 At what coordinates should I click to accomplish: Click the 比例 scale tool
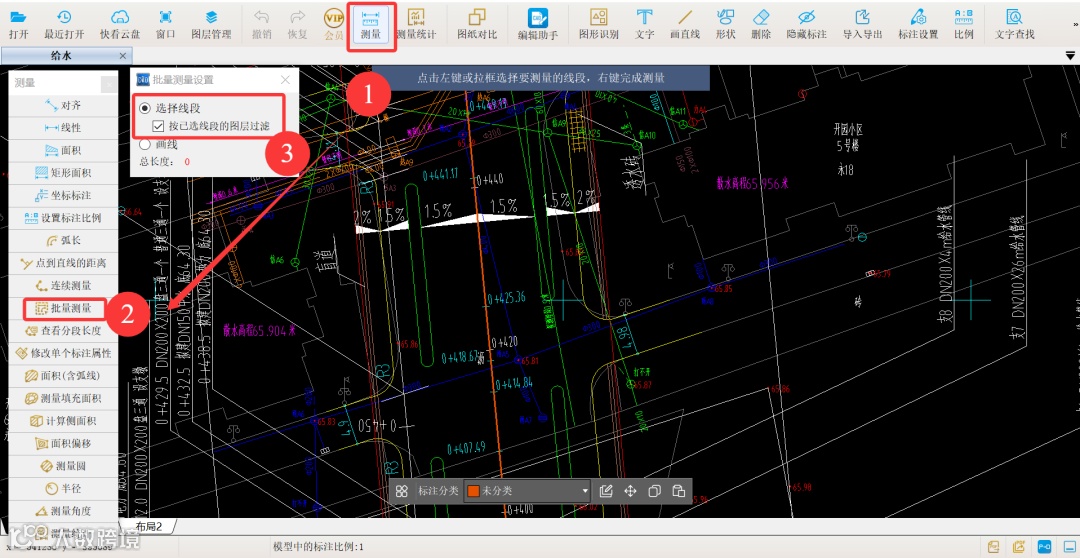click(x=964, y=24)
